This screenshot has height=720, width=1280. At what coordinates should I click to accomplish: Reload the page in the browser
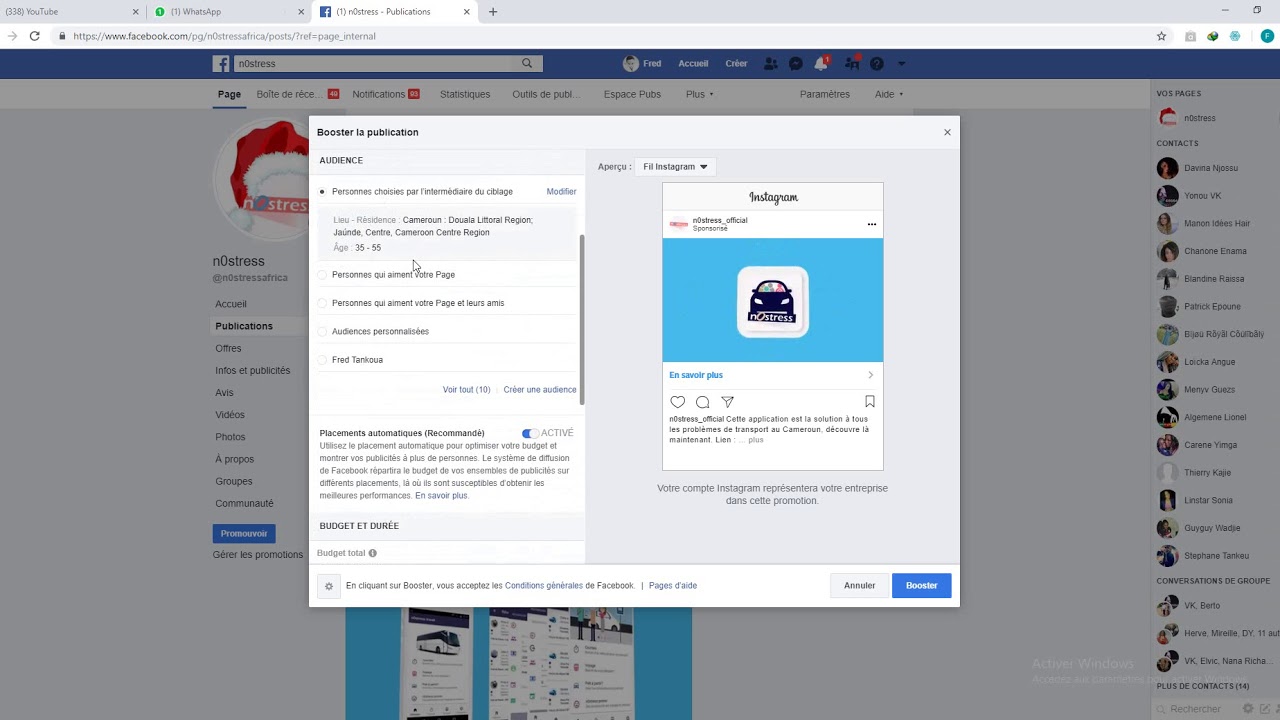click(34, 36)
